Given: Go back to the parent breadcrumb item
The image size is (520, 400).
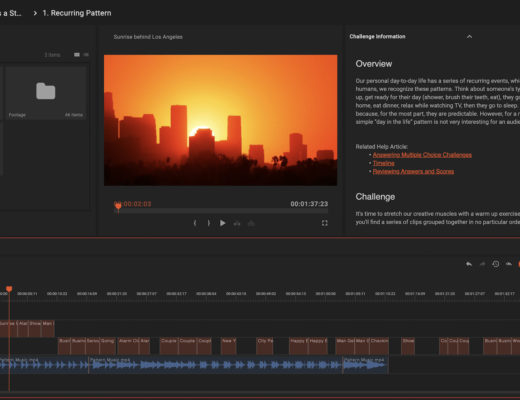Looking at the screenshot, I should click(11, 13).
